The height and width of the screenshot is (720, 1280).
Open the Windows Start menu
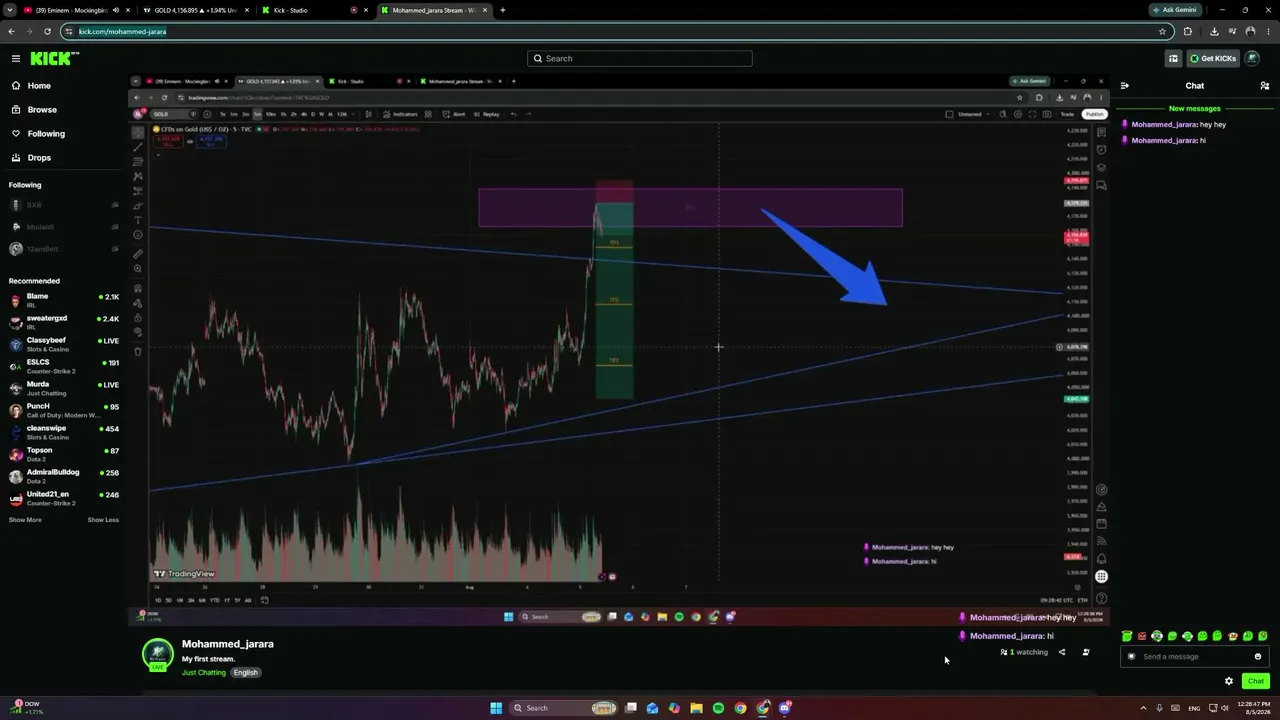tap(495, 708)
